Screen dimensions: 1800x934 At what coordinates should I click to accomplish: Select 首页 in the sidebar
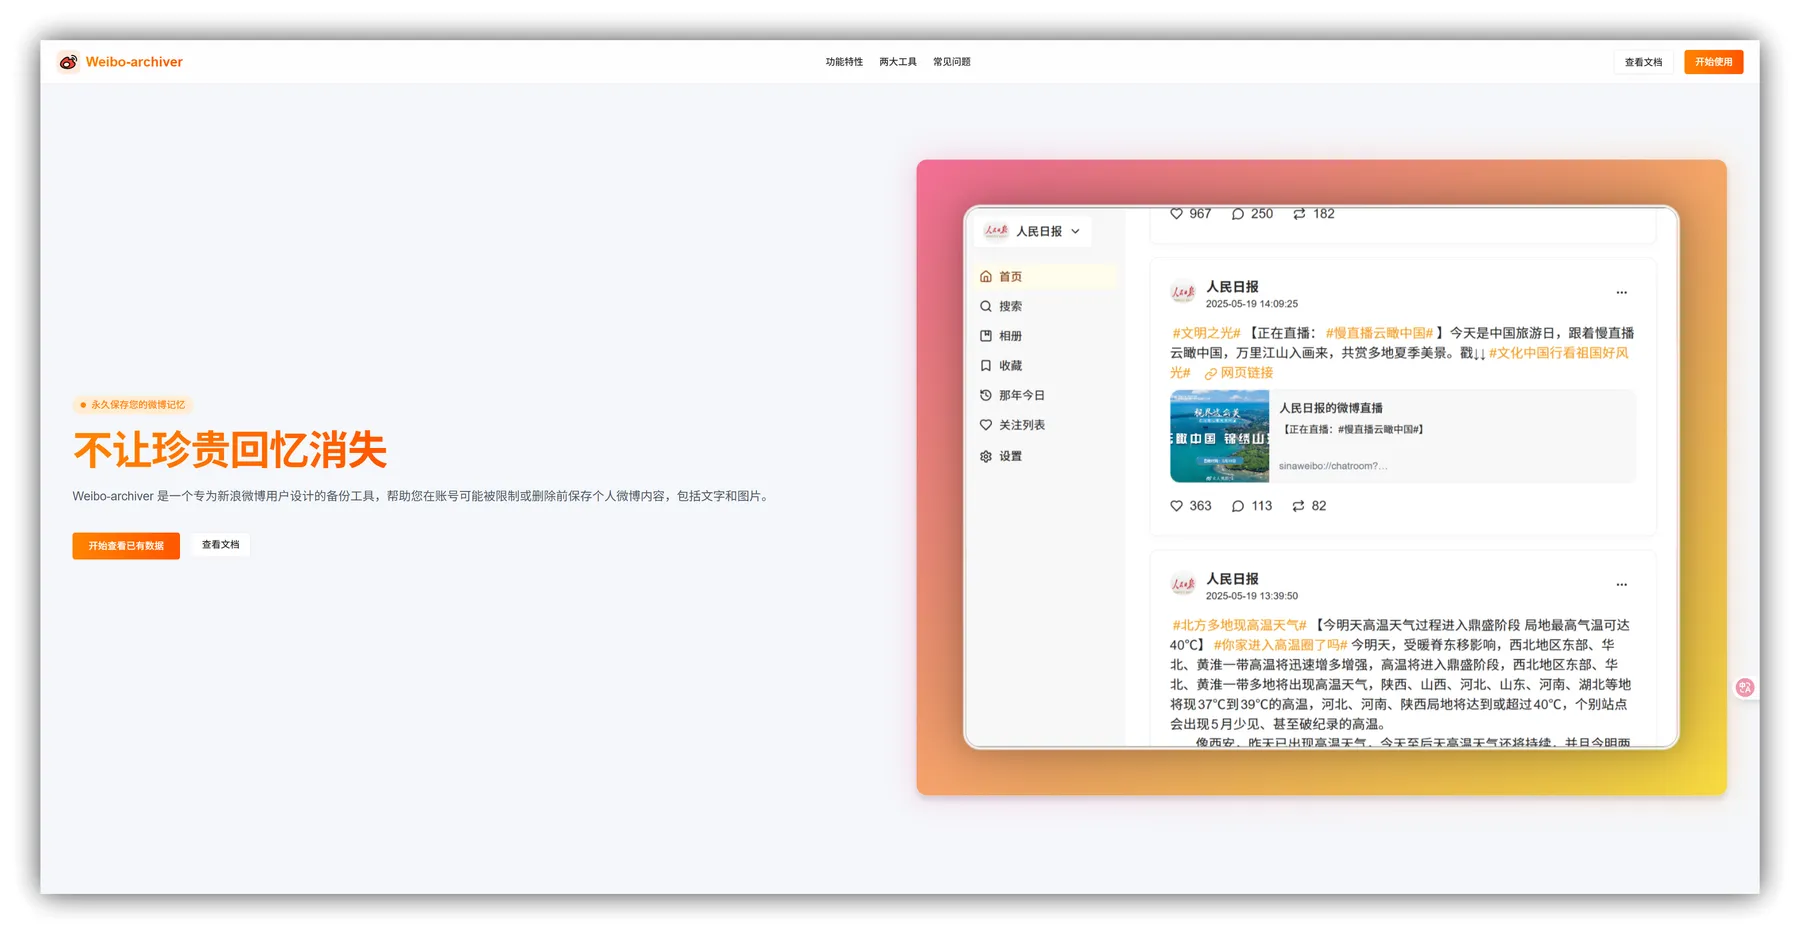(x=1008, y=276)
